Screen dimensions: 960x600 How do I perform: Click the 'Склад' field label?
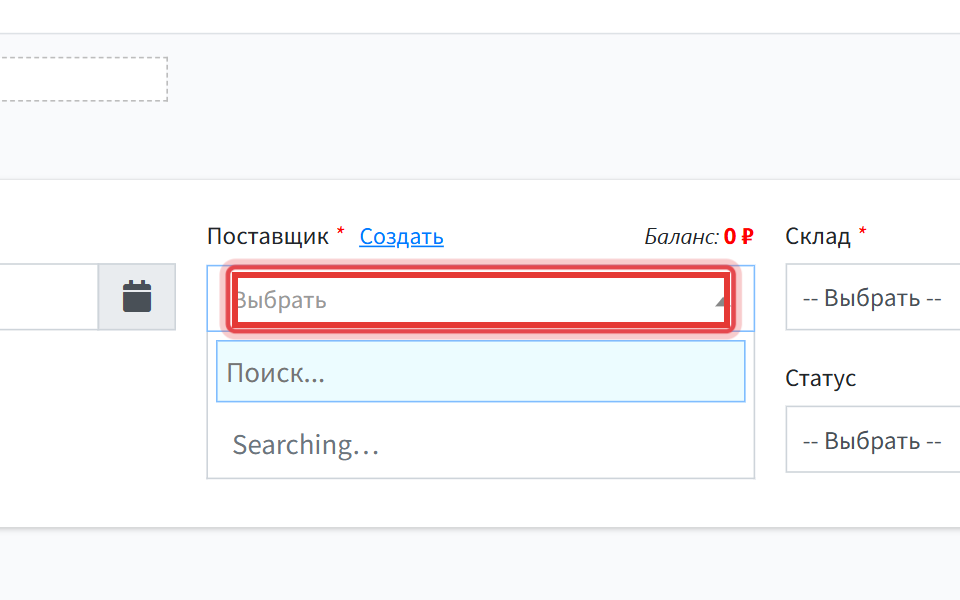tap(818, 236)
